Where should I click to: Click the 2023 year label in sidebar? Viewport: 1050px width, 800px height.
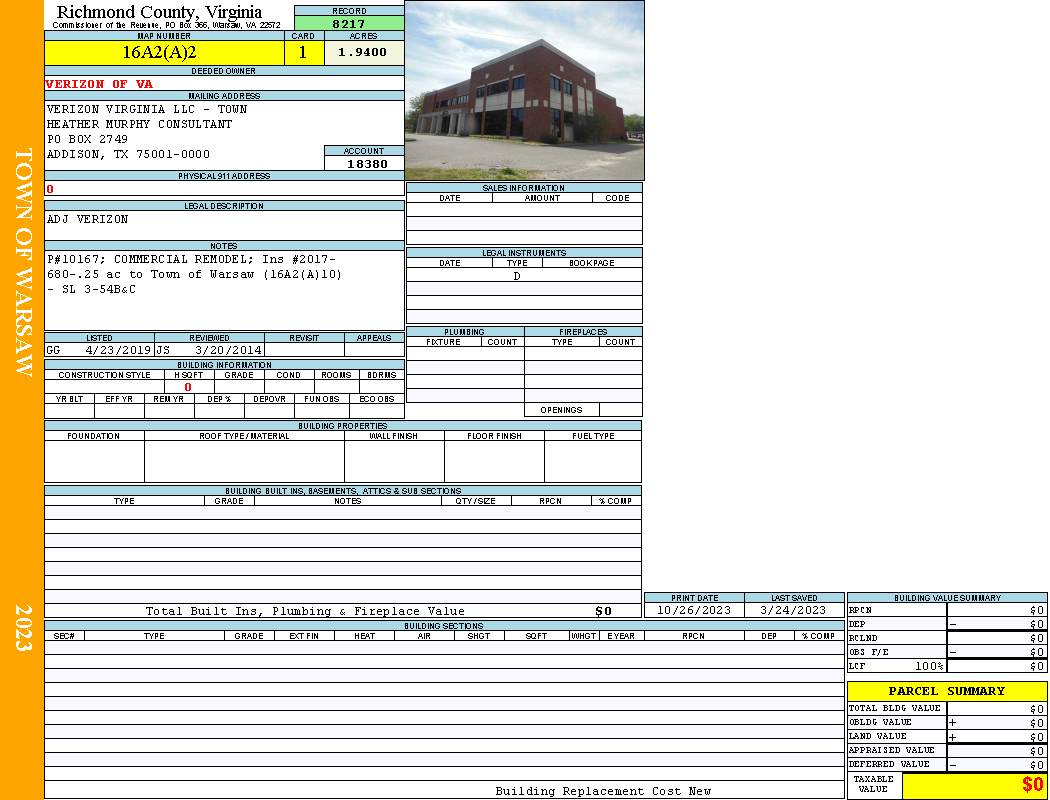click(23, 627)
